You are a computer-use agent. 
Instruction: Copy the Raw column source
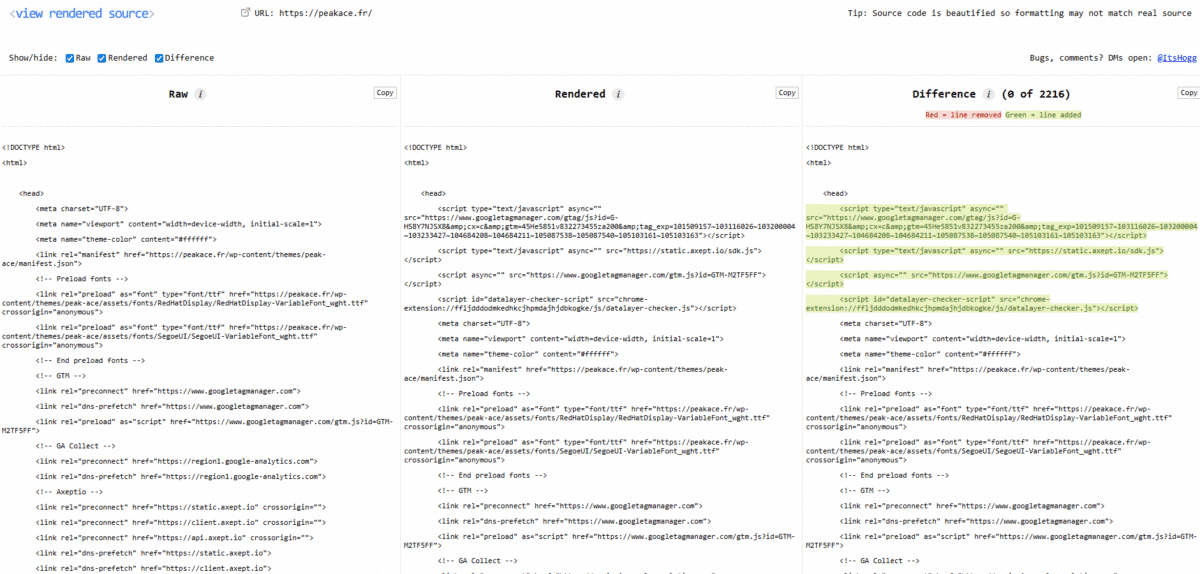pos(385,93)
